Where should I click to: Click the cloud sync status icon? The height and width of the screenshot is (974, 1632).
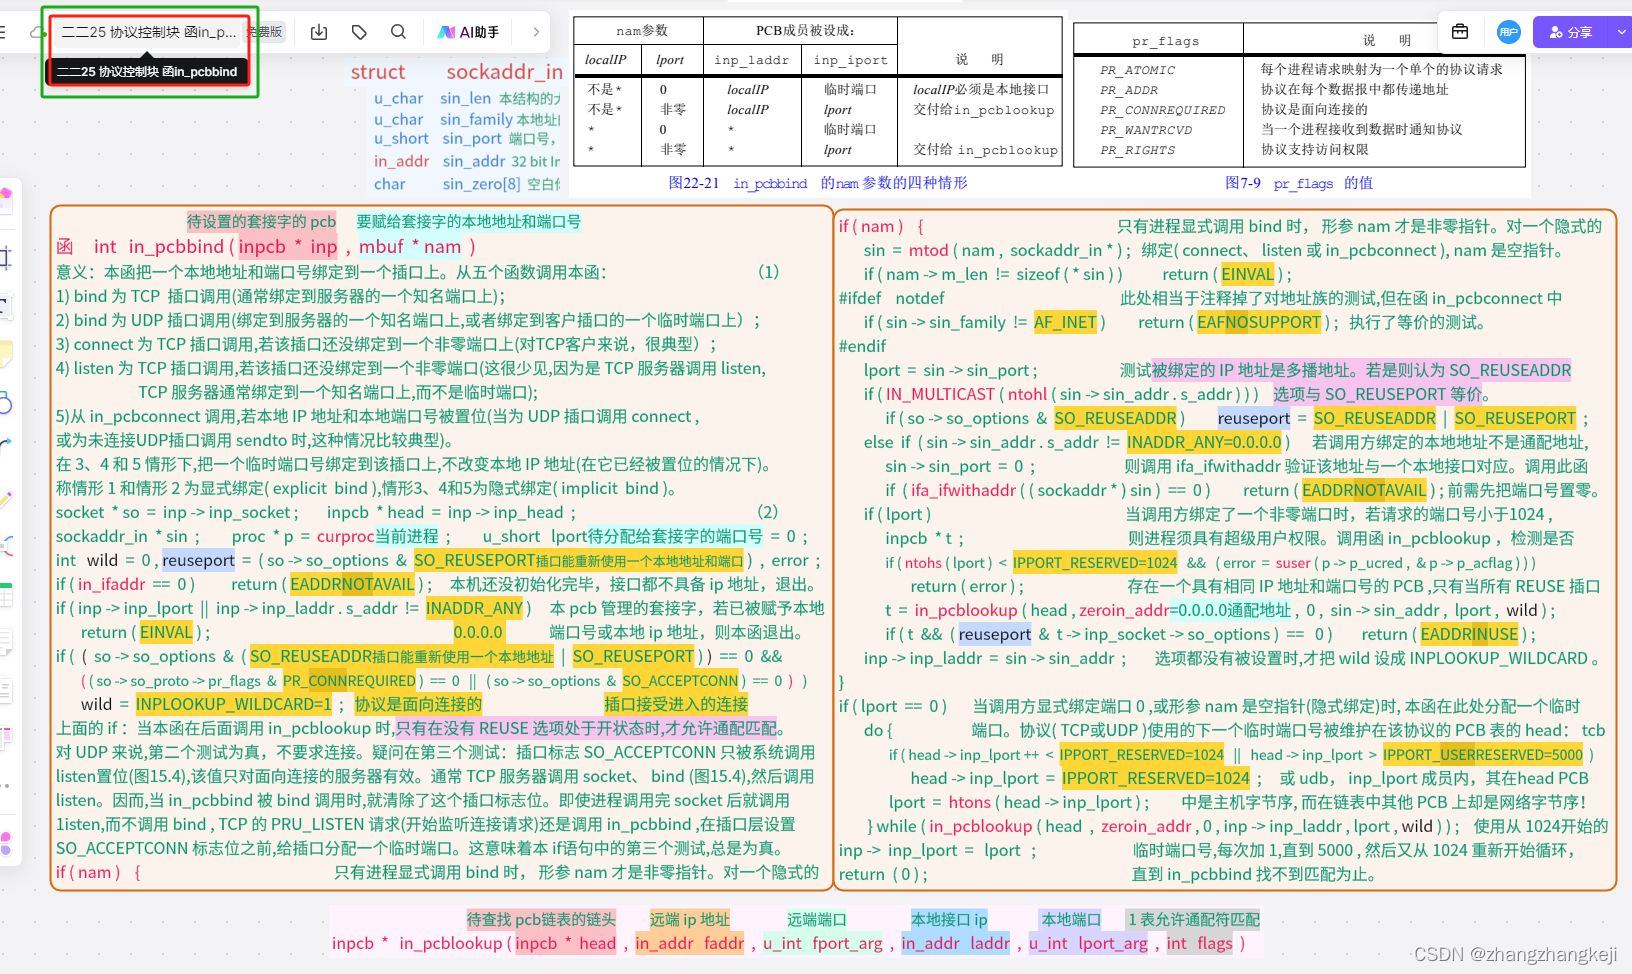coord(37,33)
